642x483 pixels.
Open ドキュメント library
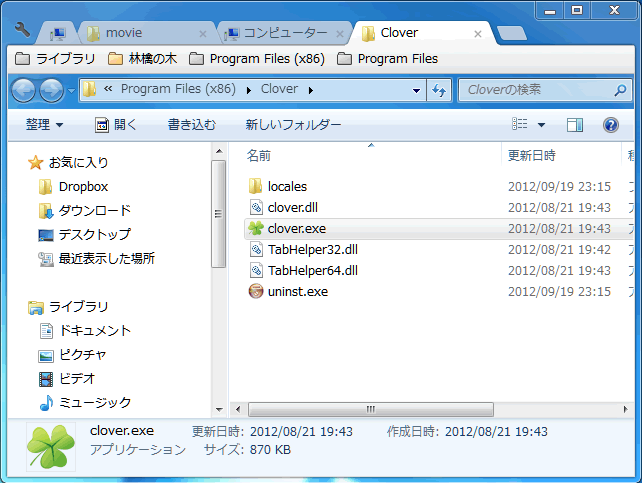coord(85,331)
